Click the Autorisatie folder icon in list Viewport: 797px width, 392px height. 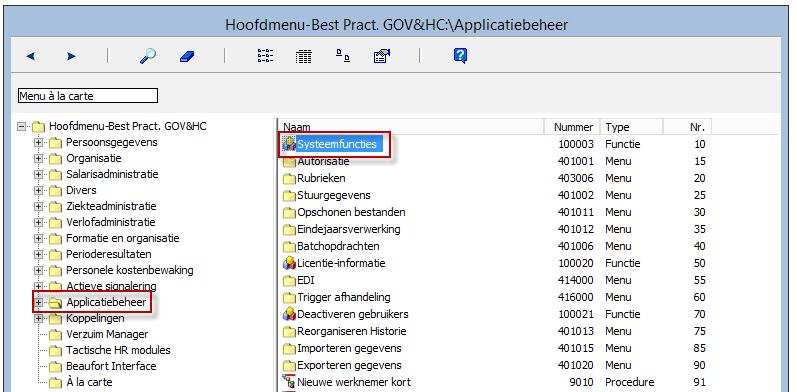point(289,162)
